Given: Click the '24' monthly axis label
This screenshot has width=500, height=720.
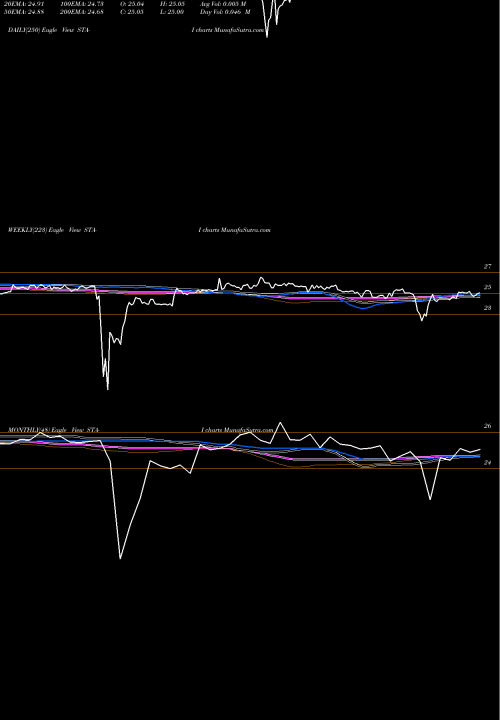Looking at the screenshot, I should (x=487, y=463).
